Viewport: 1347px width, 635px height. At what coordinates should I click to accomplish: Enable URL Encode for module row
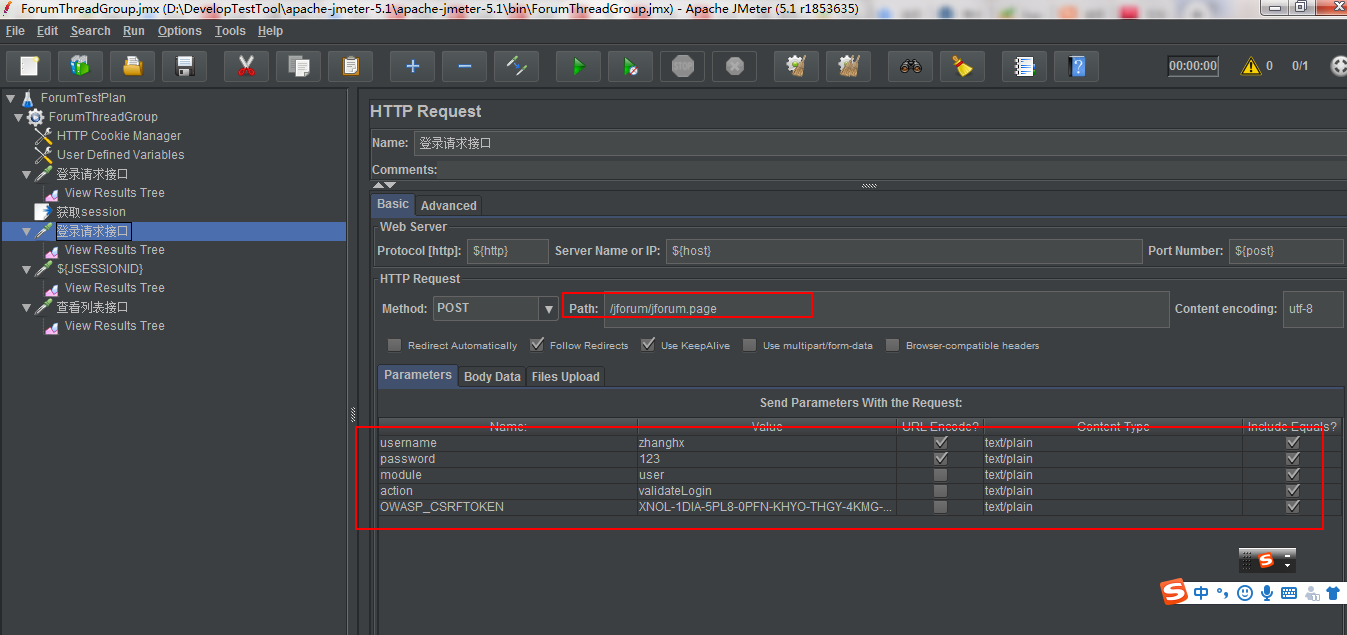[x=940, y=475]
